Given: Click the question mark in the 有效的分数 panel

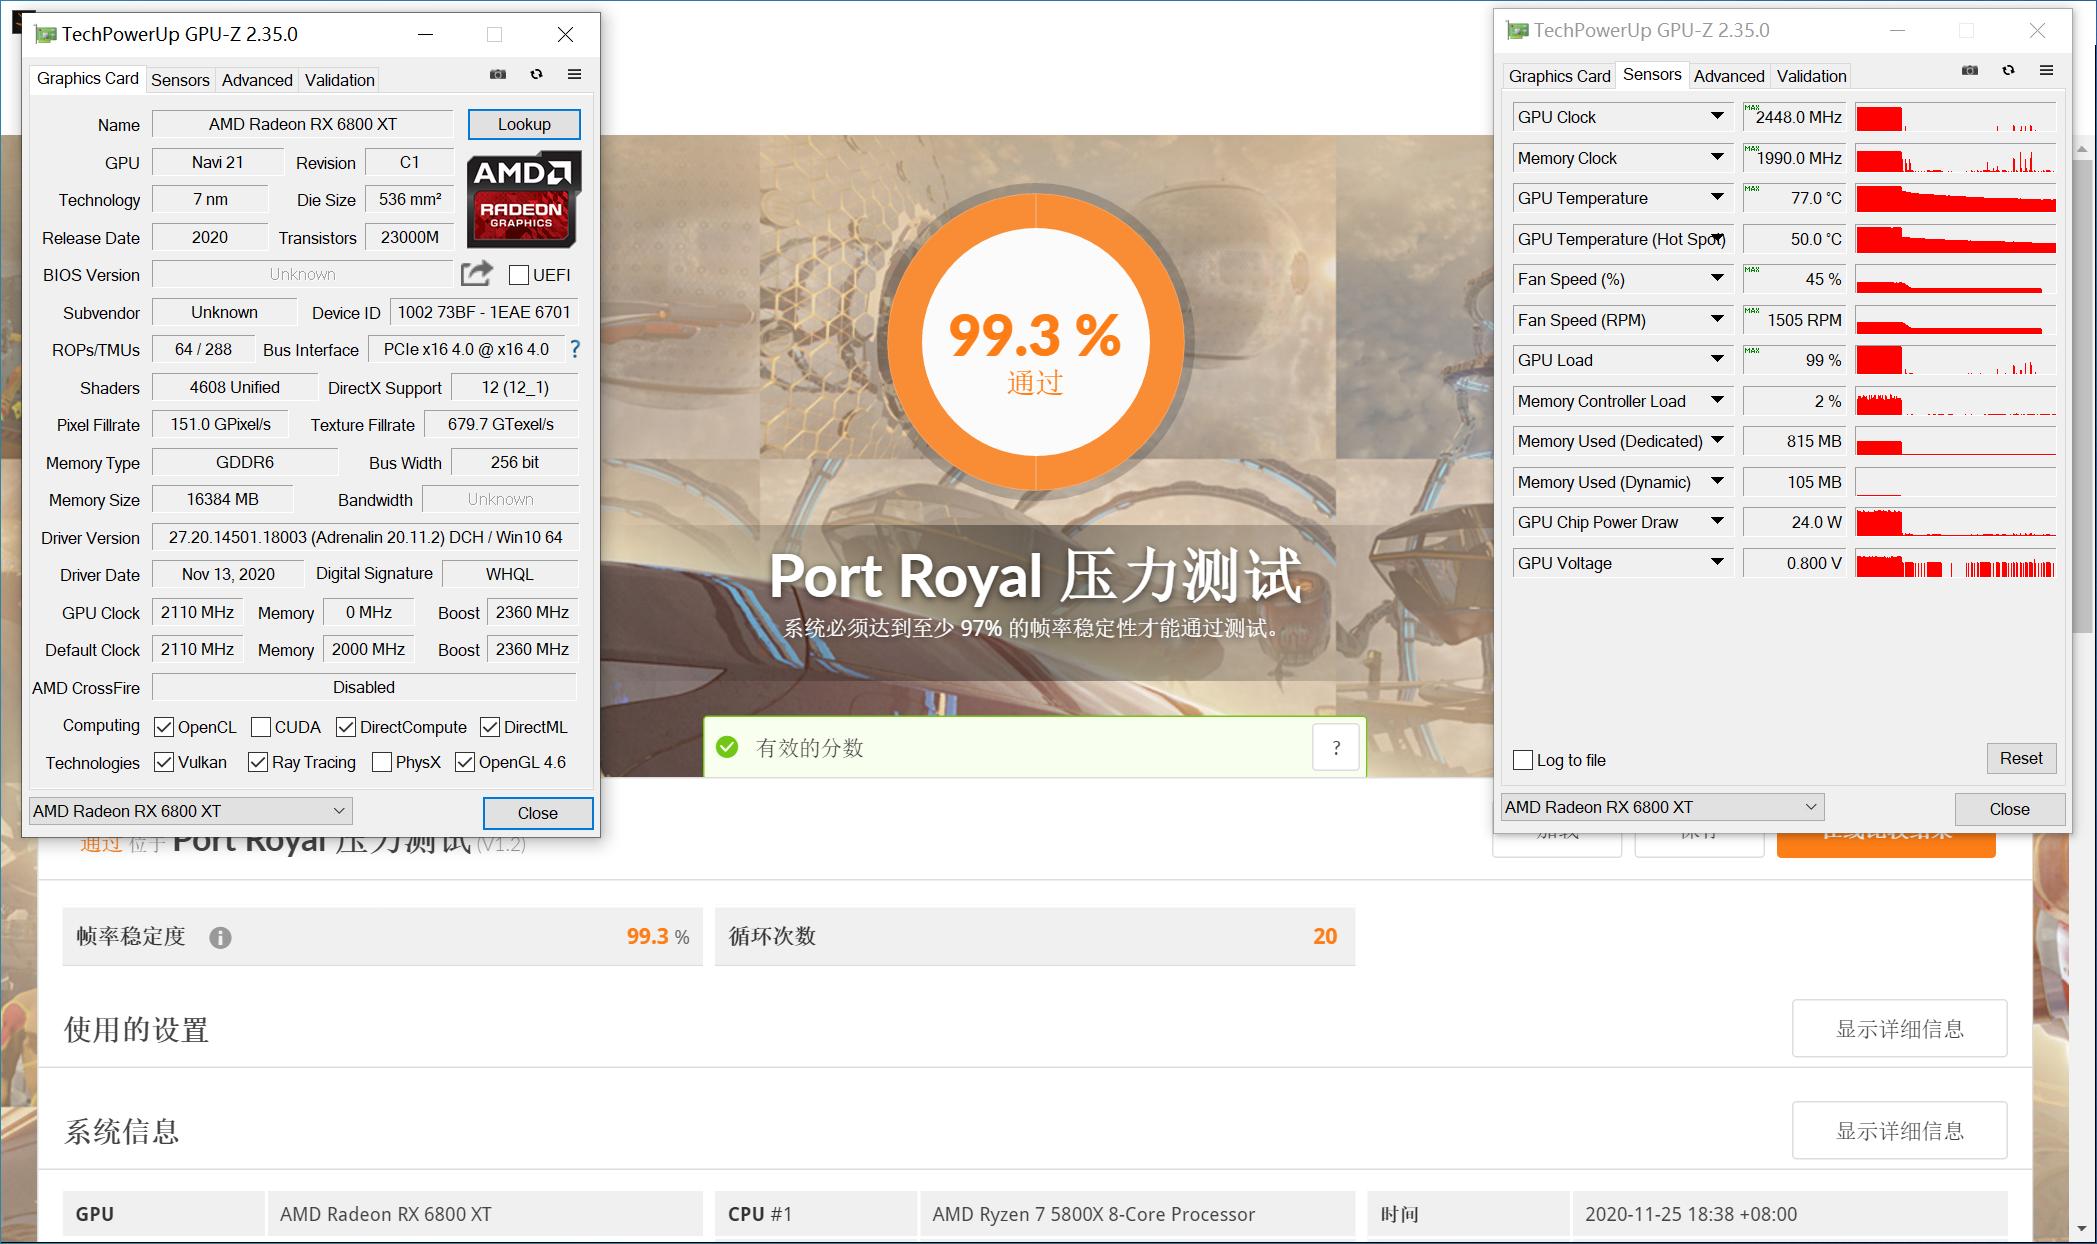Looking at the screenshot, I should click(1336, 747).
